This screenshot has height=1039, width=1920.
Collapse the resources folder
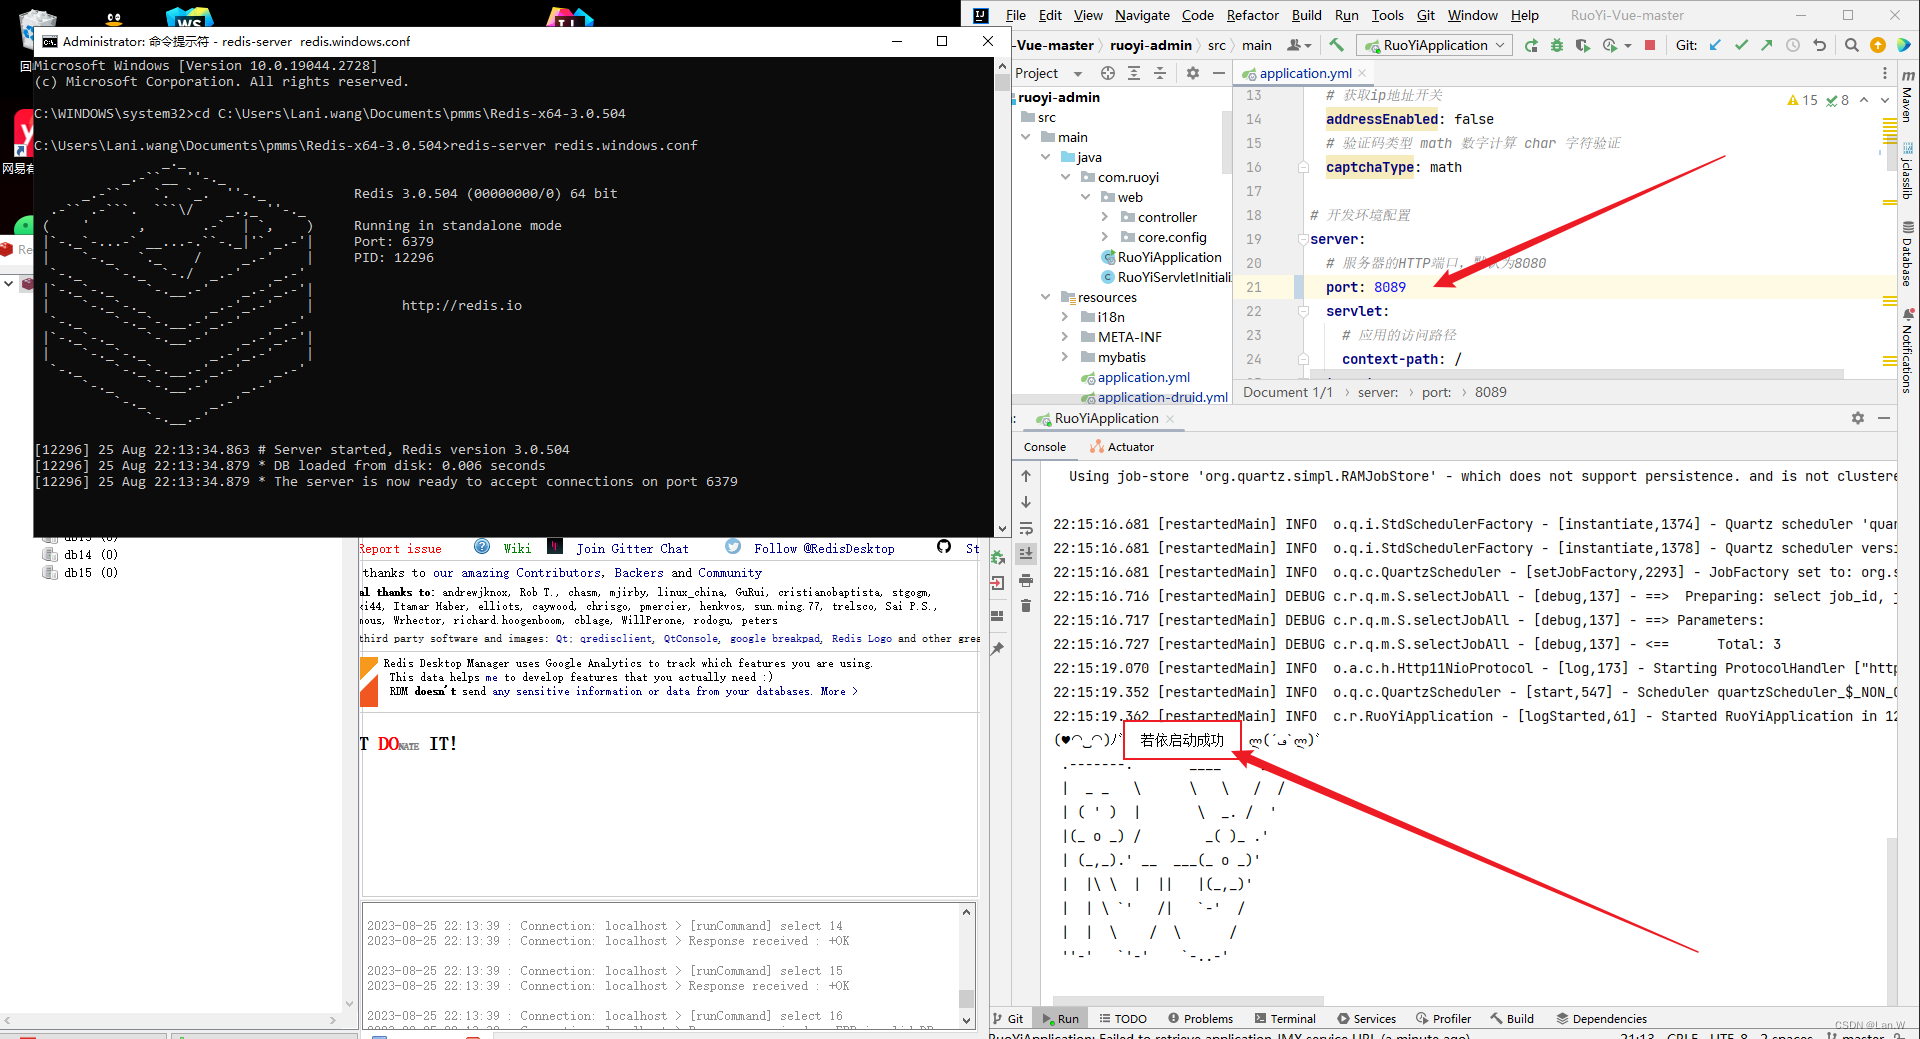(x=1046, y=297)
